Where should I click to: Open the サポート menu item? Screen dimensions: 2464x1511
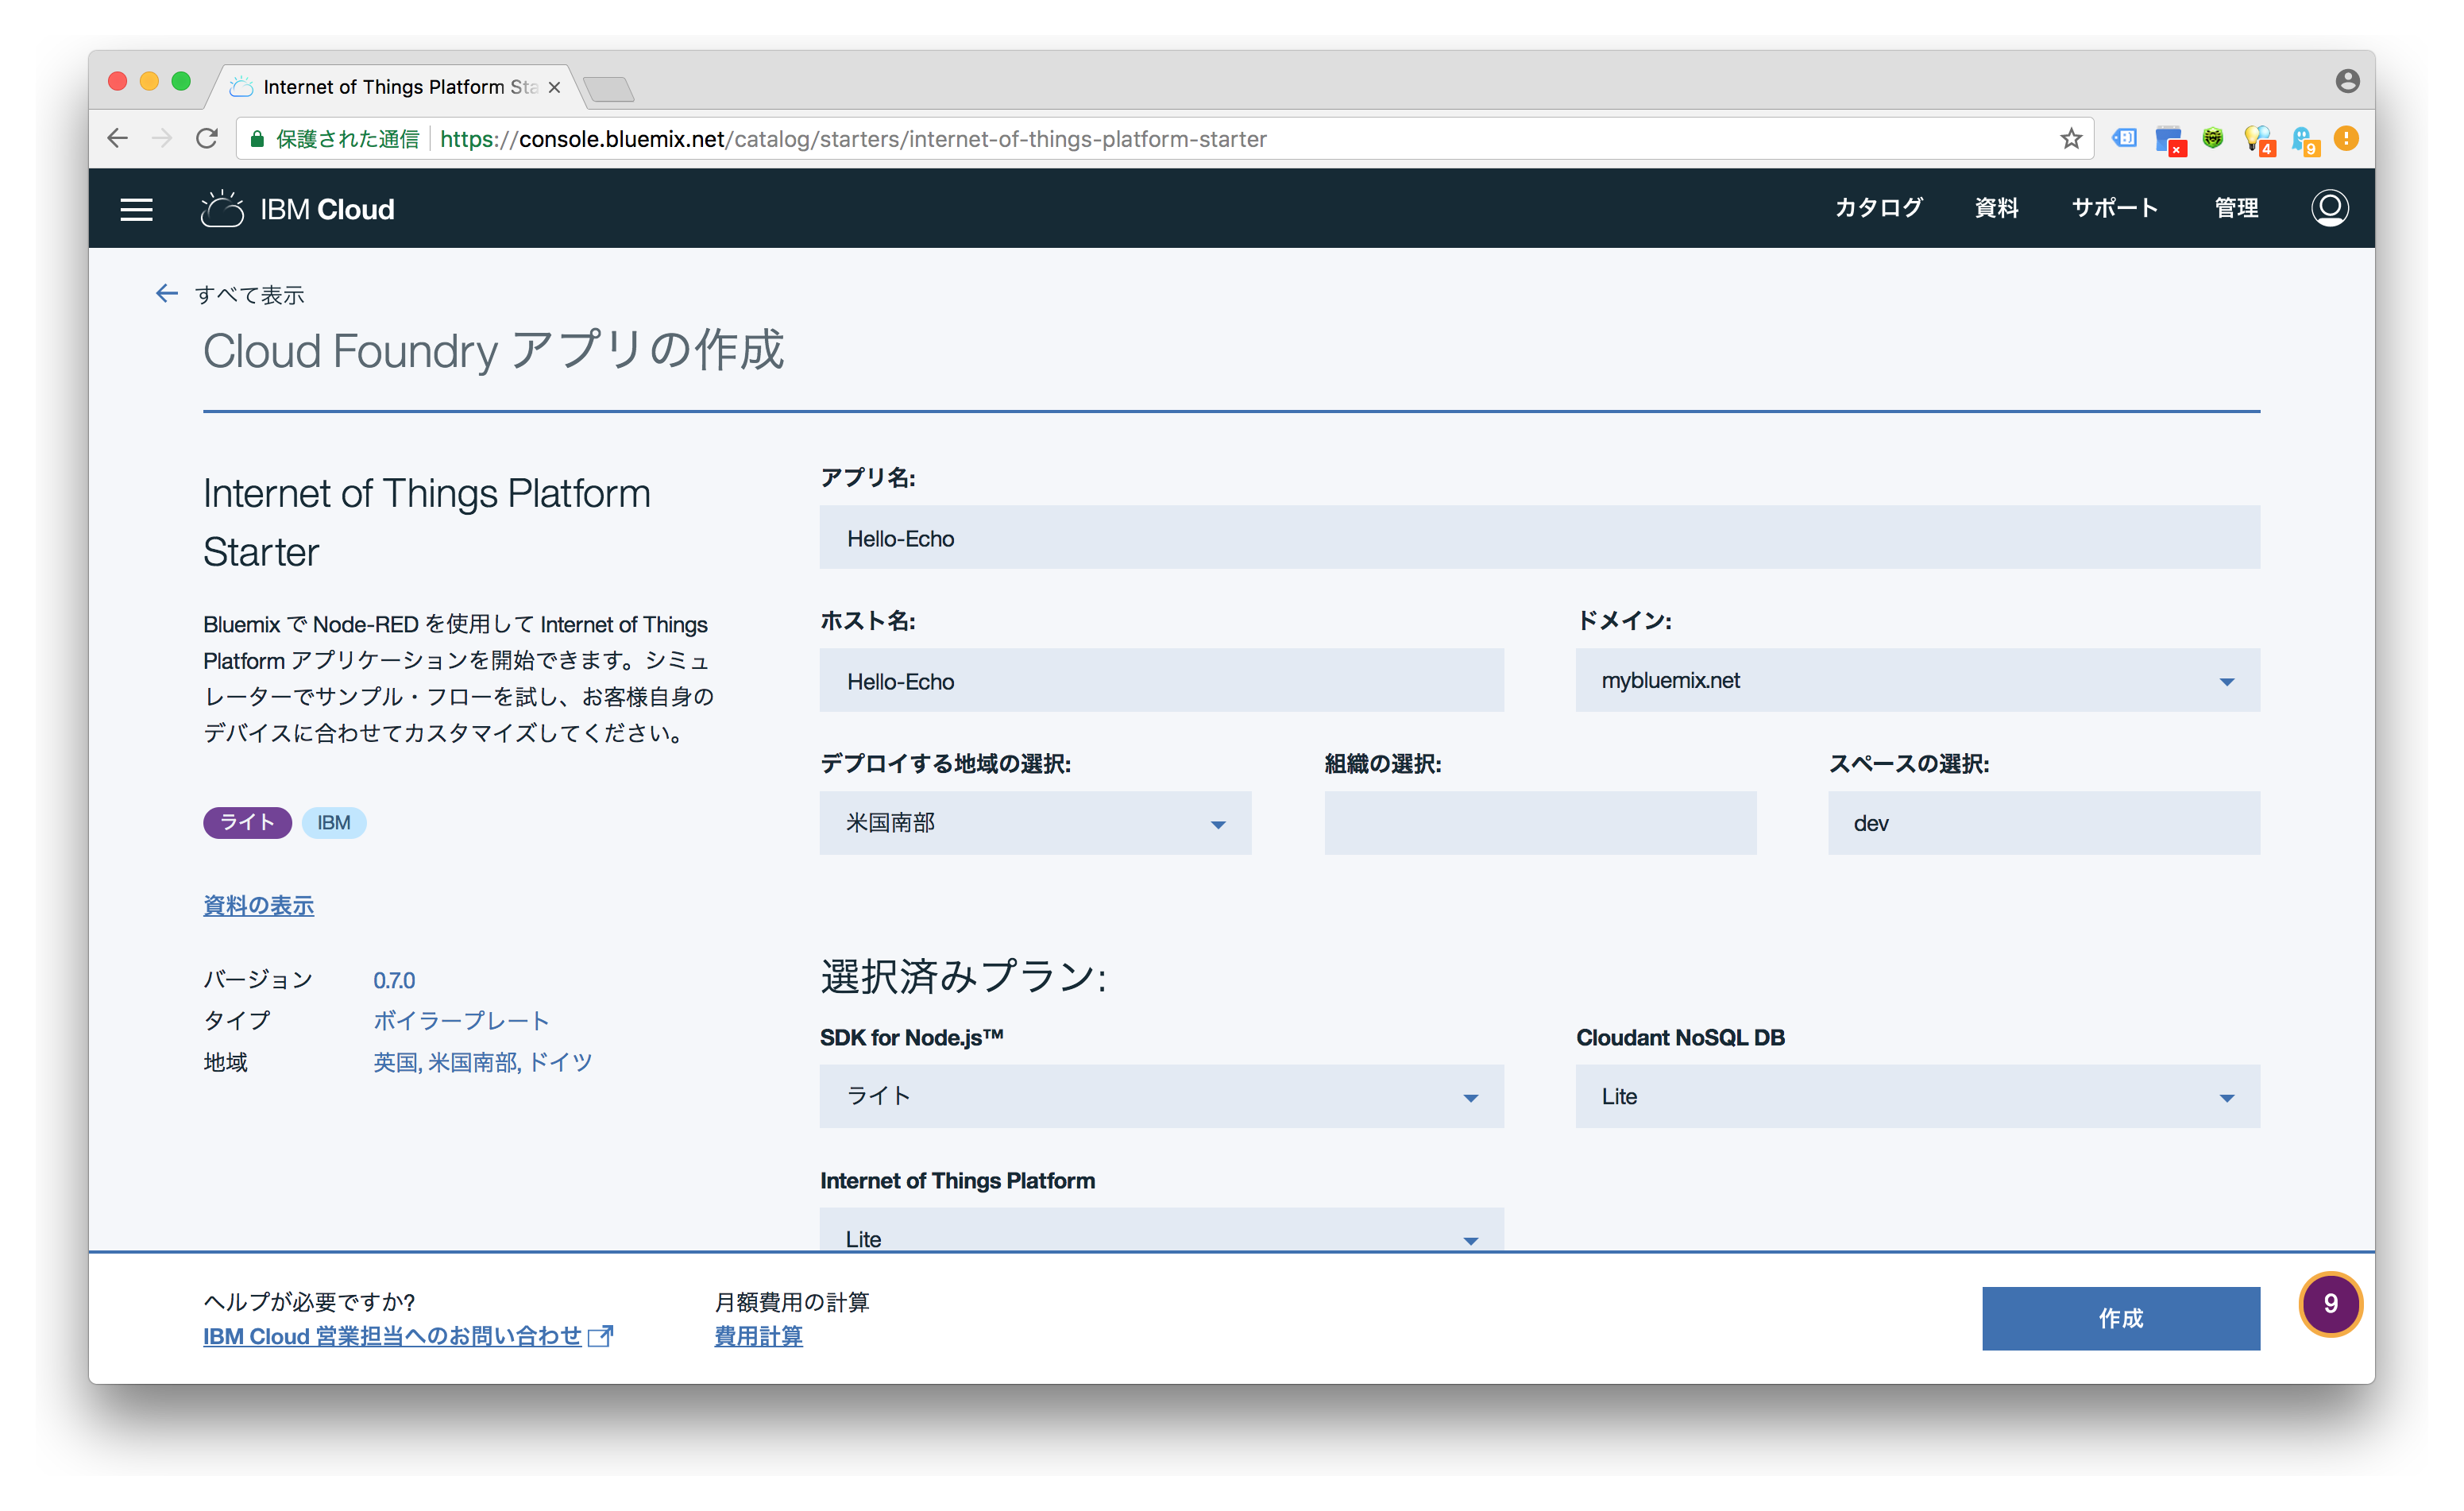(x=2114, y=208)
